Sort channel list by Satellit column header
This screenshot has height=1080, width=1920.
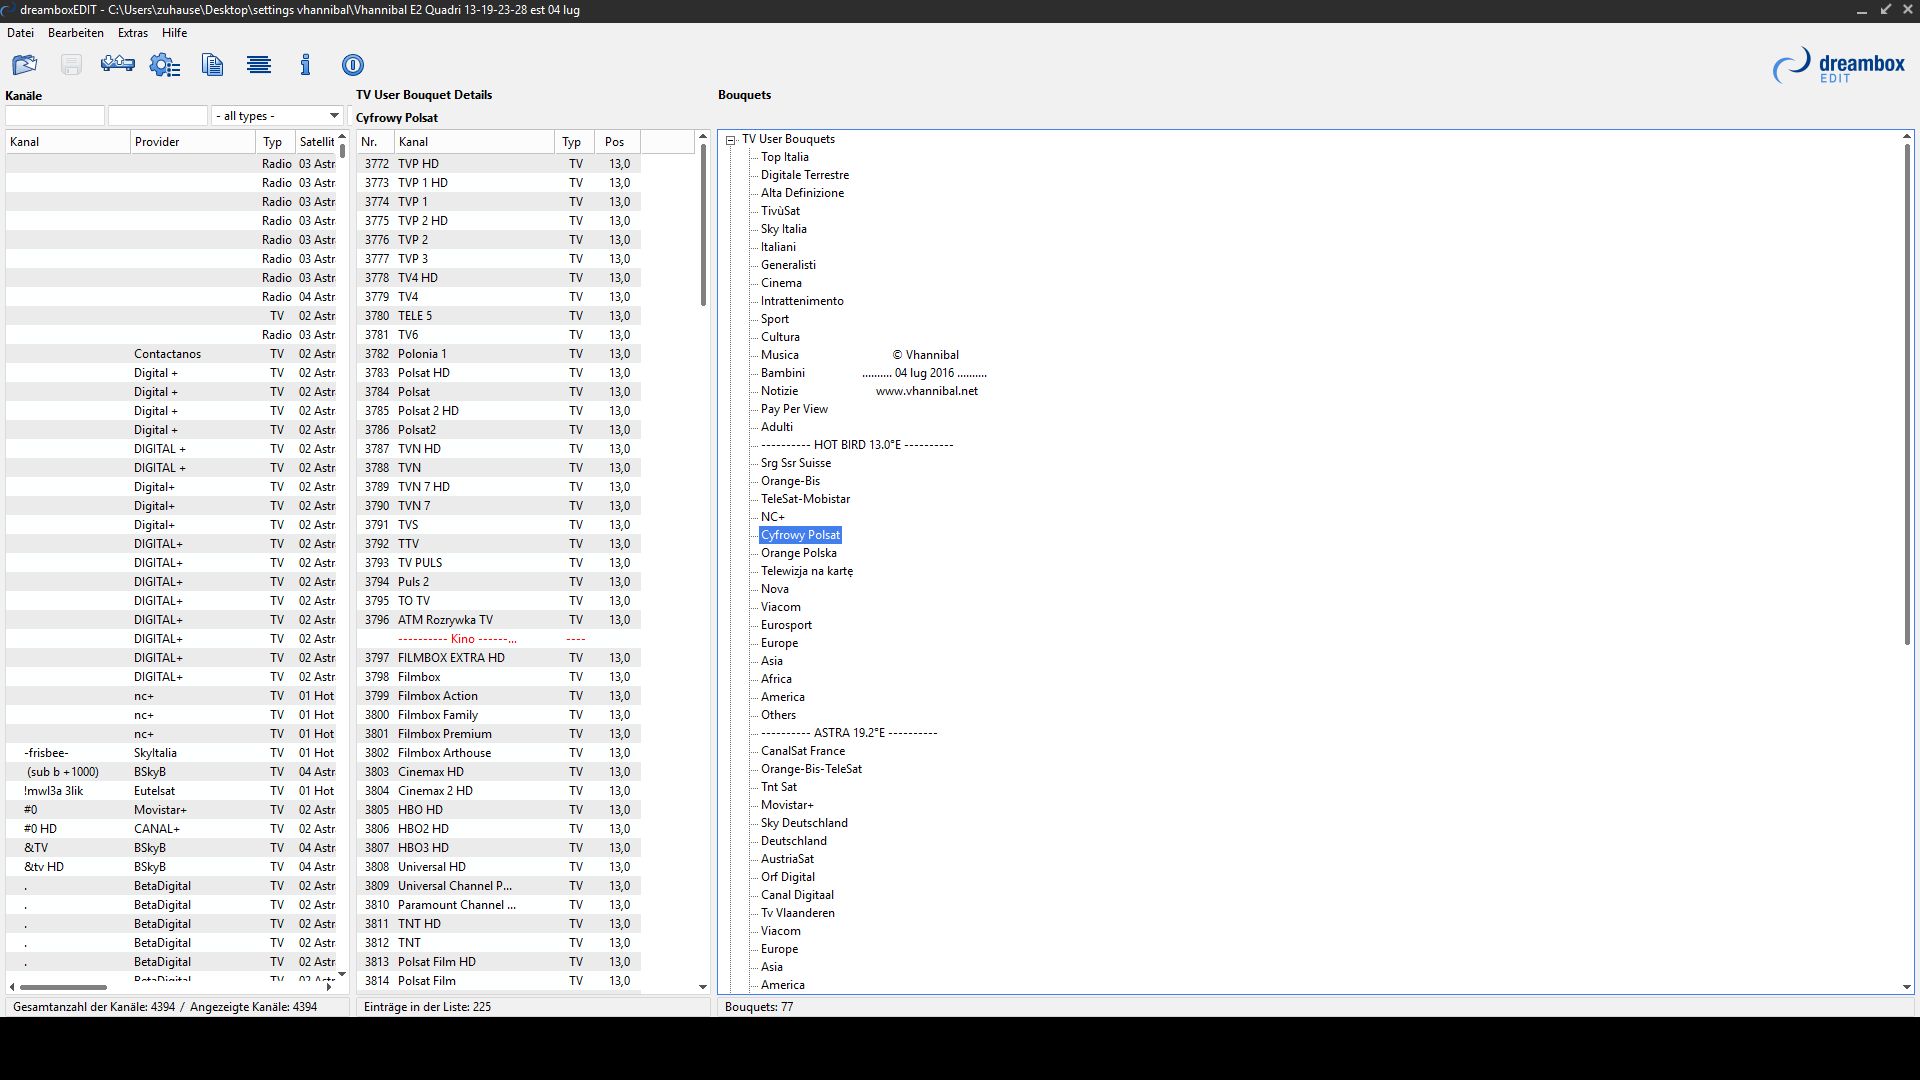click(316, 142)
